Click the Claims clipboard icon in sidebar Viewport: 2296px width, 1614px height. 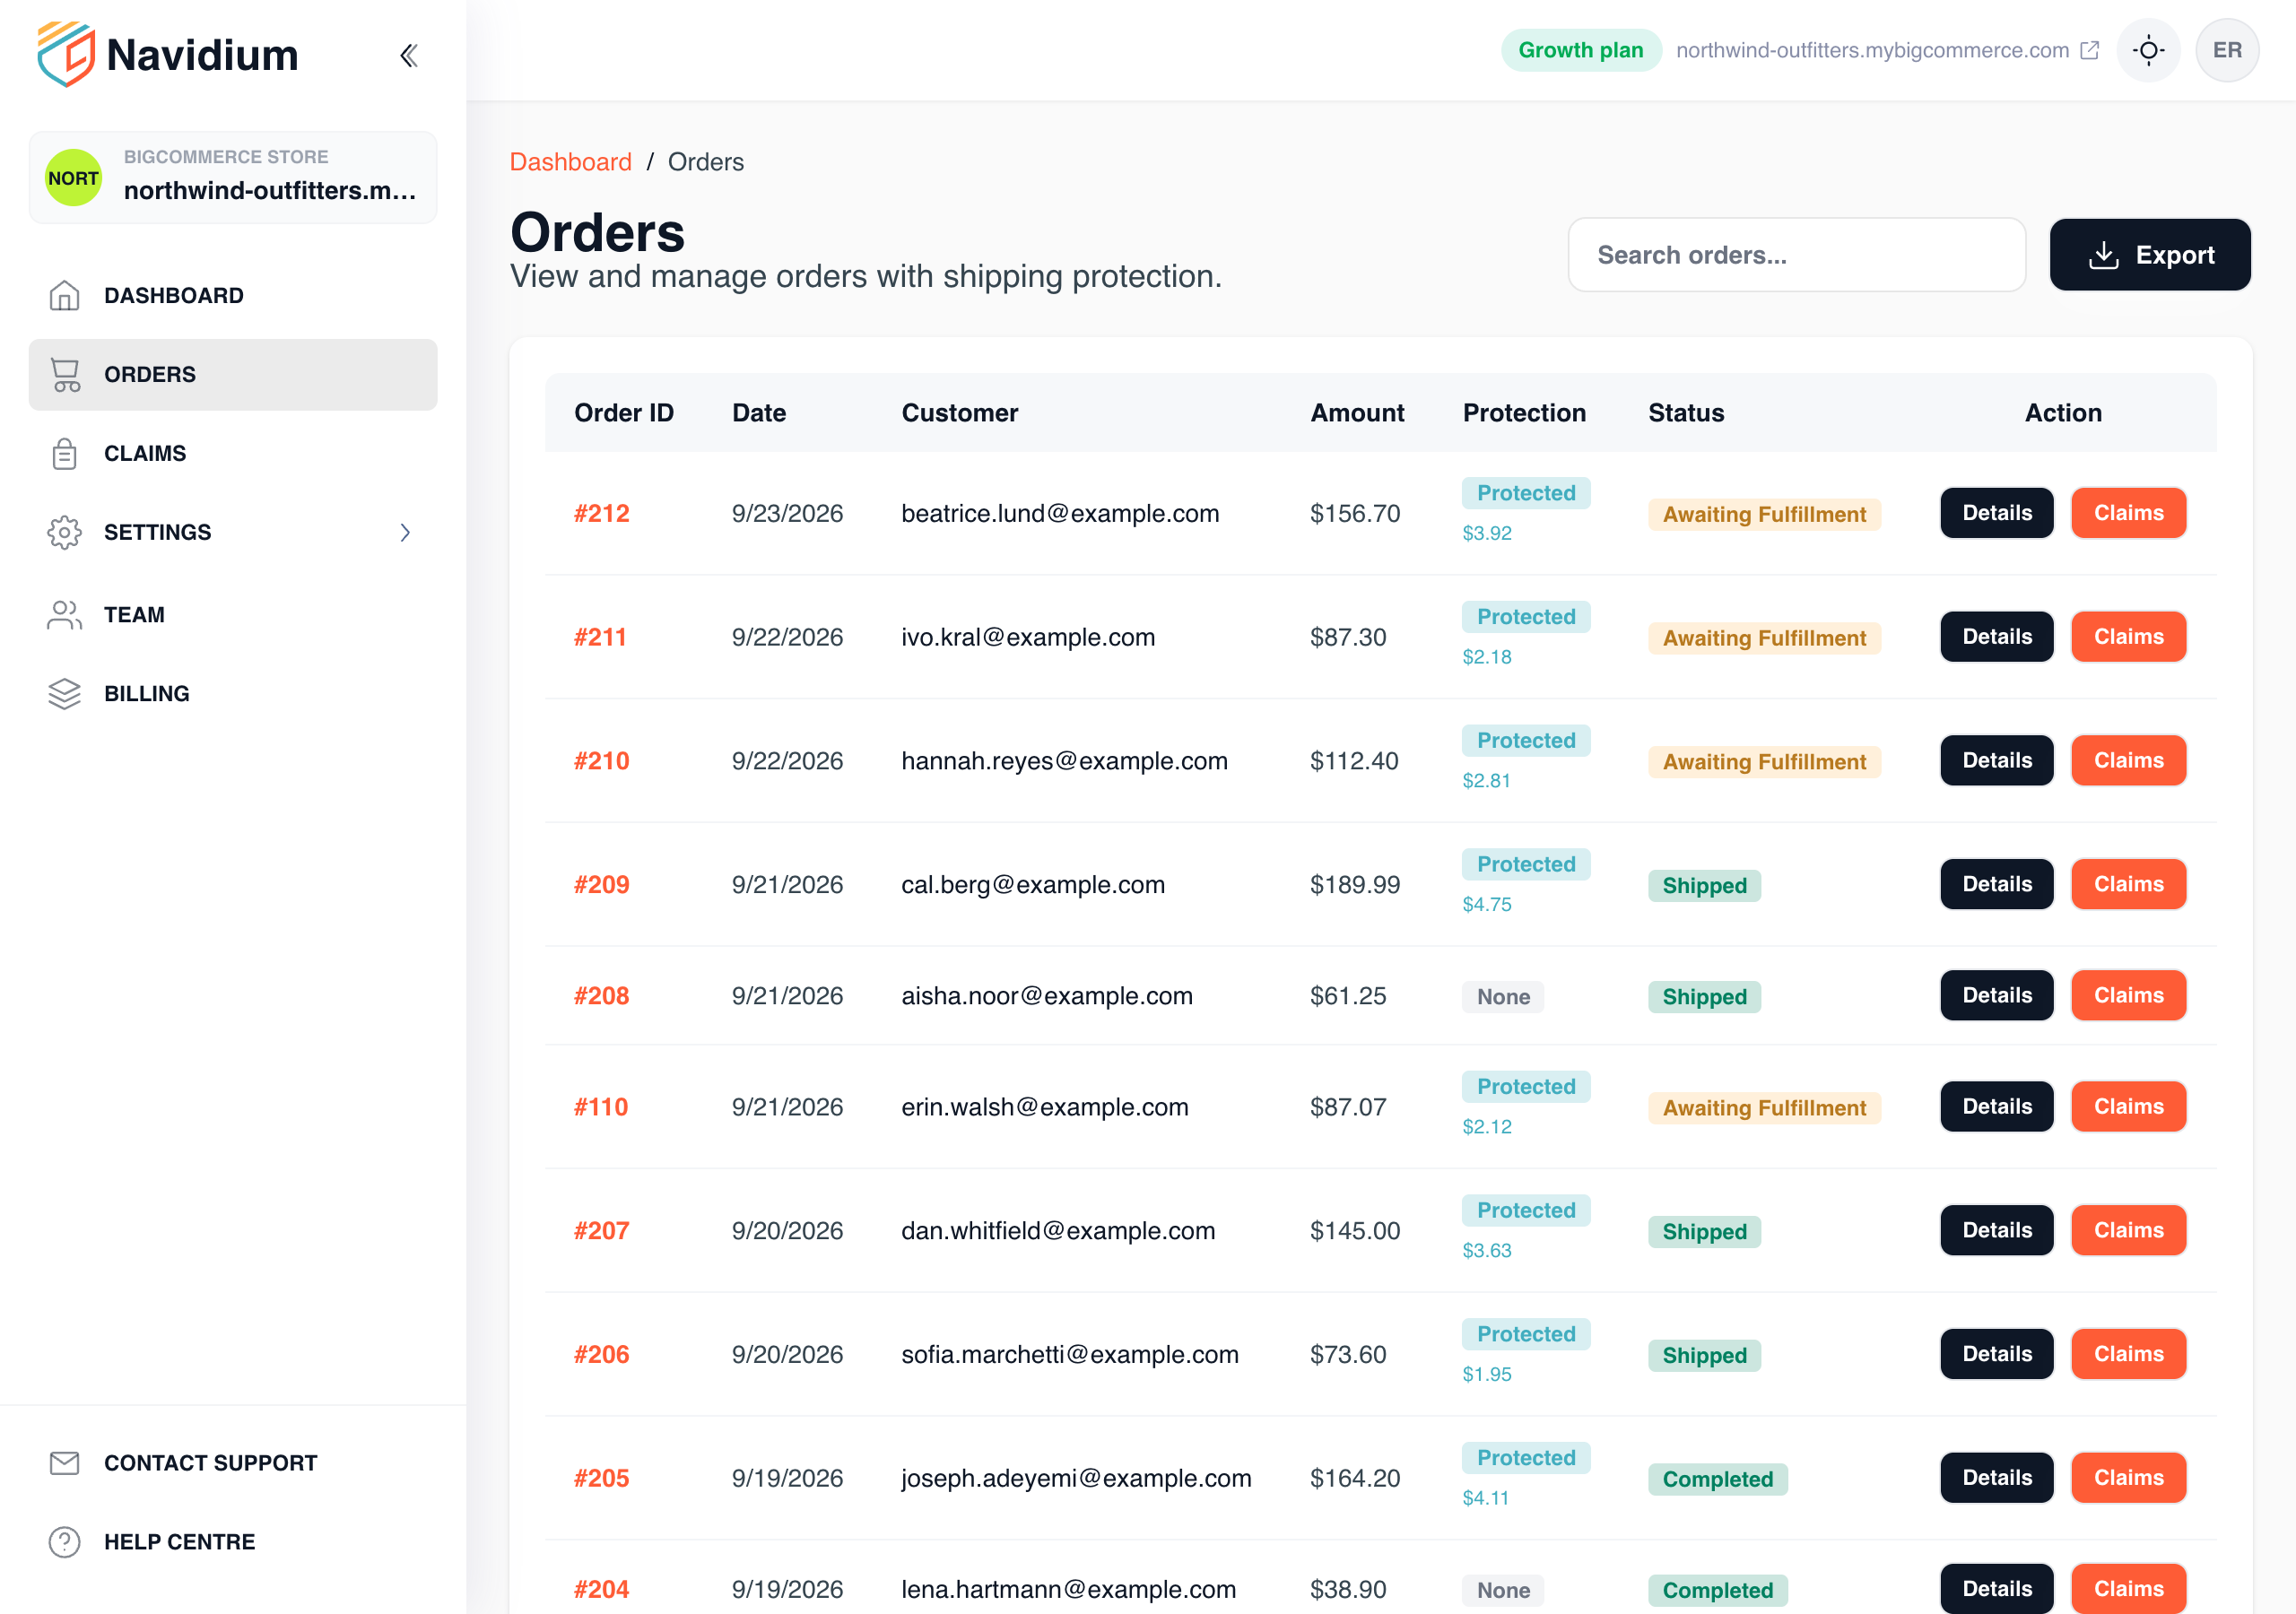pos(65,454)
